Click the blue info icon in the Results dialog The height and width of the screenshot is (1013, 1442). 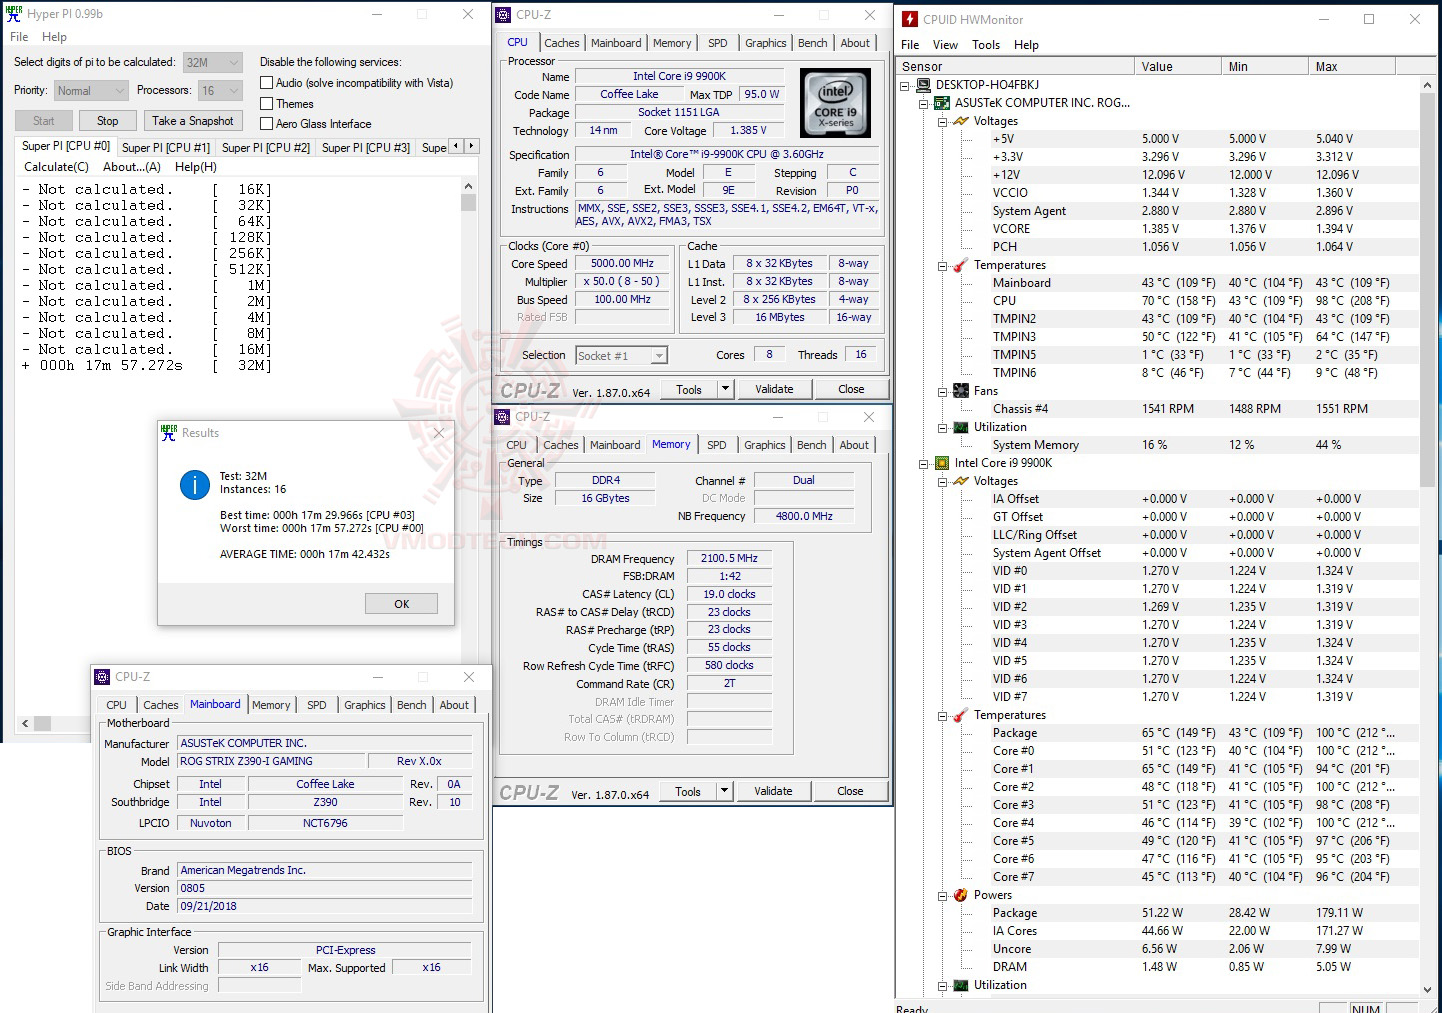[194, 485]
